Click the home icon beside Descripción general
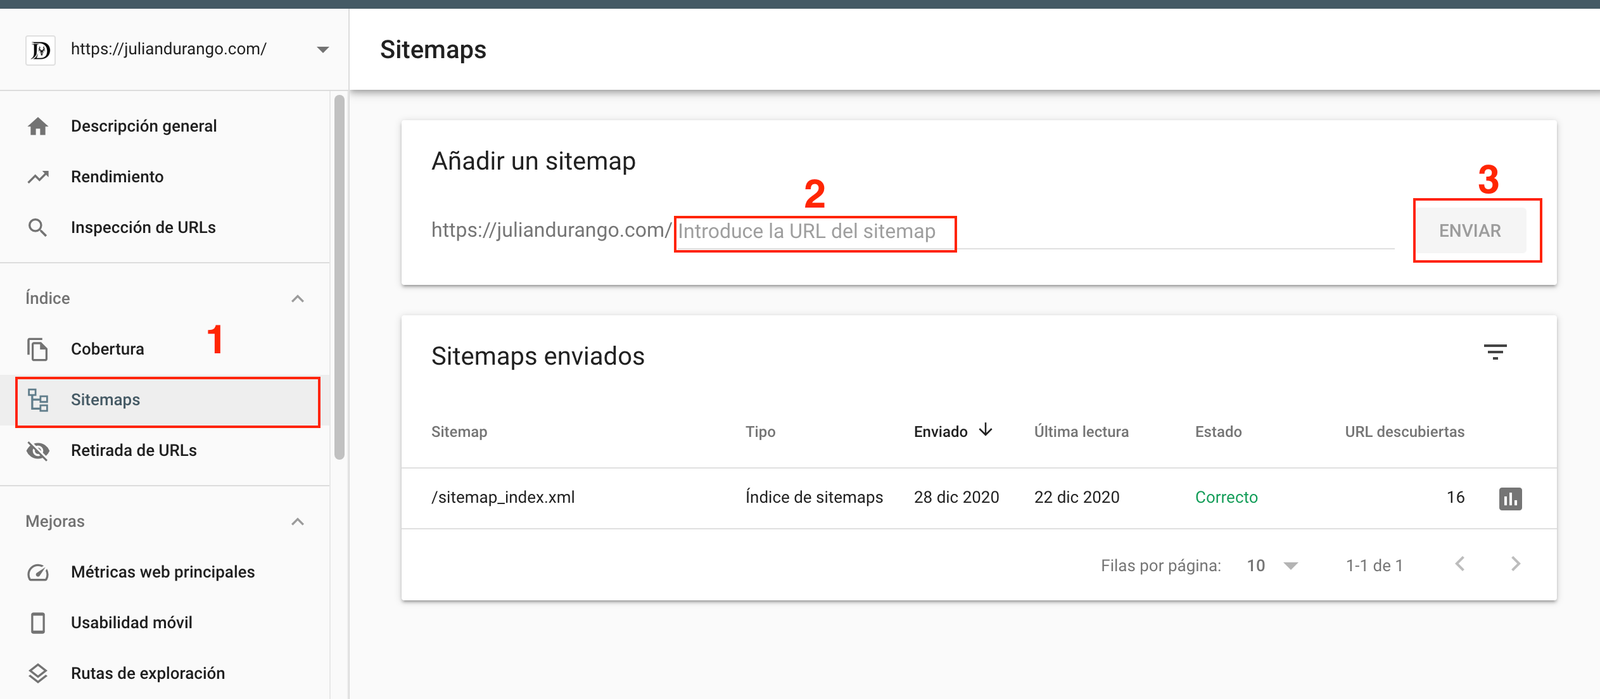Viewport: 1600px width, 699px height. pos(38,126)
